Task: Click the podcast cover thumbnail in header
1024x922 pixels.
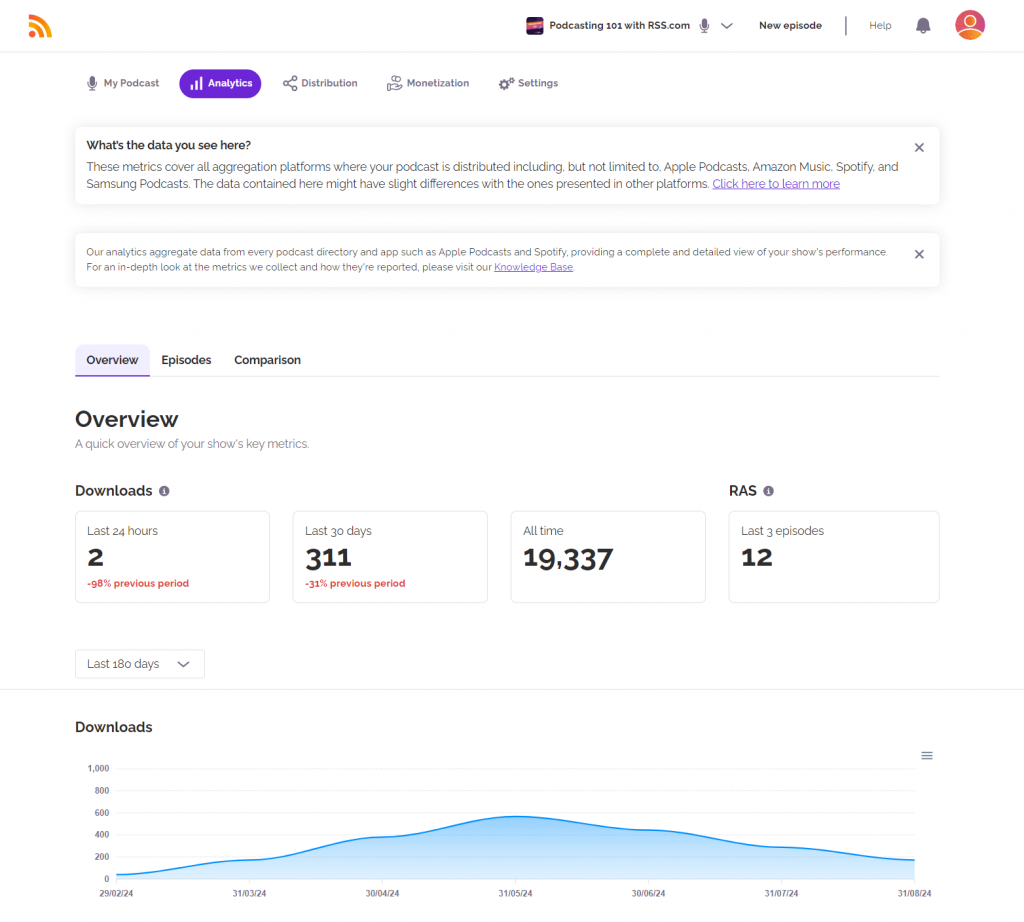Action: coord(535,26)
